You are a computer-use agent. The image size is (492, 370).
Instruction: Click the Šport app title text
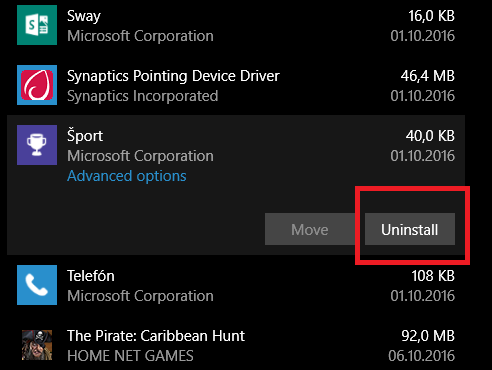(x=85, y=136)
